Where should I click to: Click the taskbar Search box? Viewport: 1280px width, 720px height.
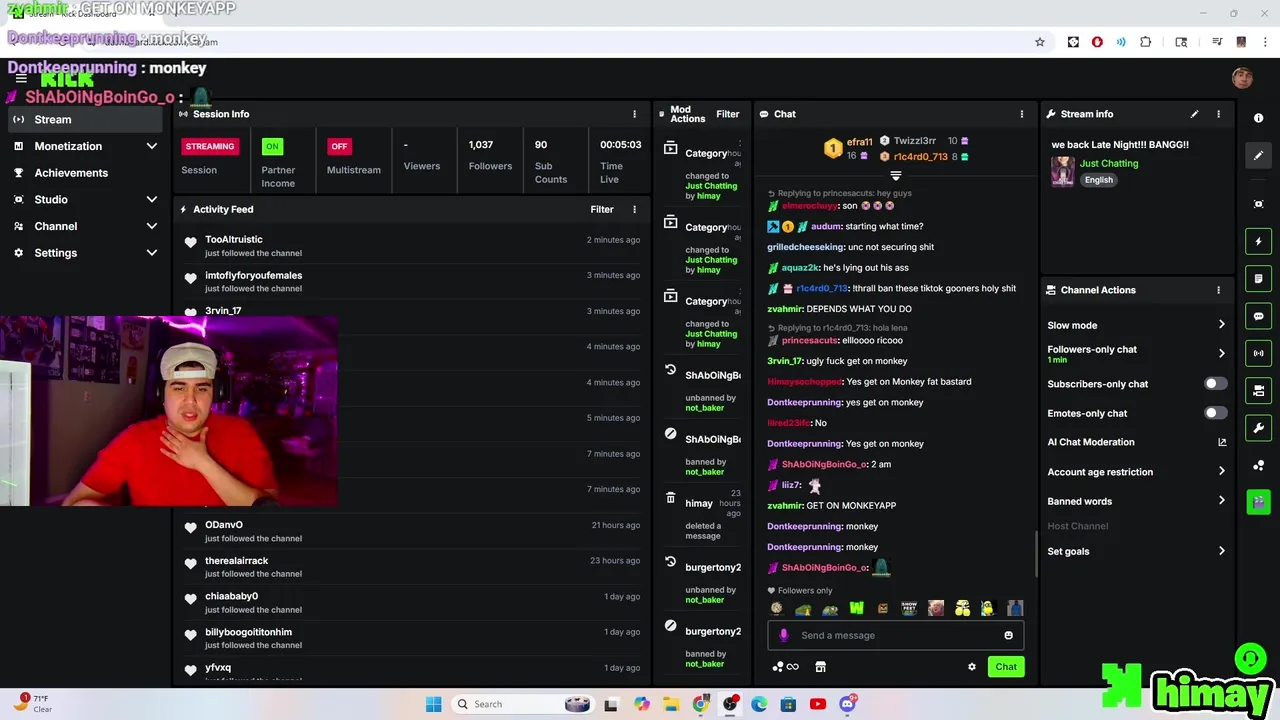[x=522, y=704]
